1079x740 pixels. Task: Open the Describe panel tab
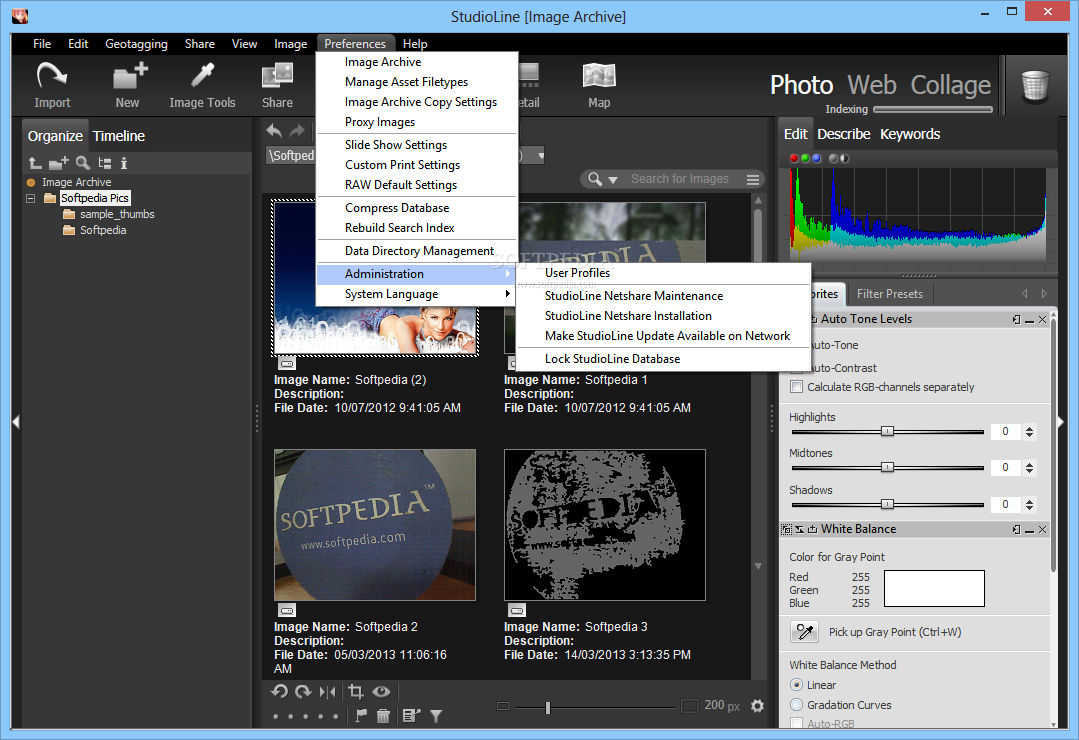click(844, 134)
